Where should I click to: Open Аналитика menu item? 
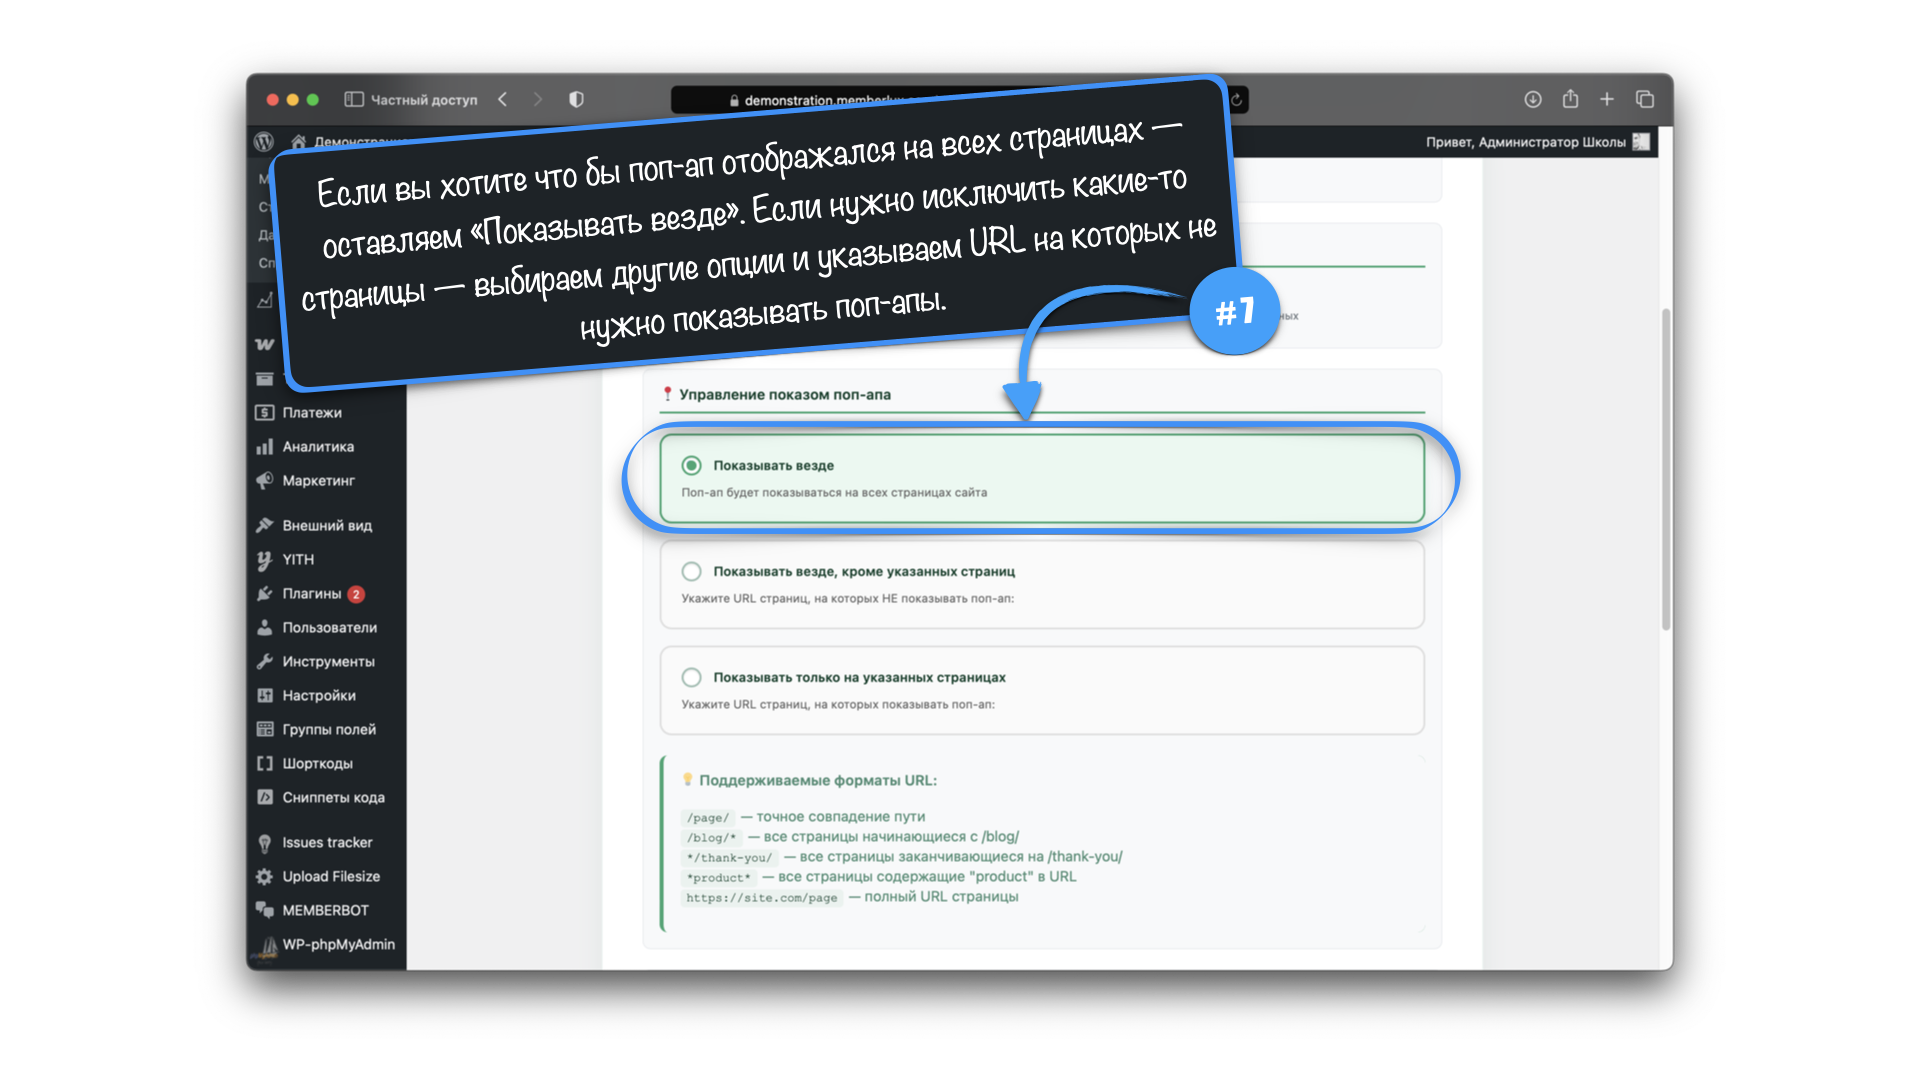tap(317, 447)
